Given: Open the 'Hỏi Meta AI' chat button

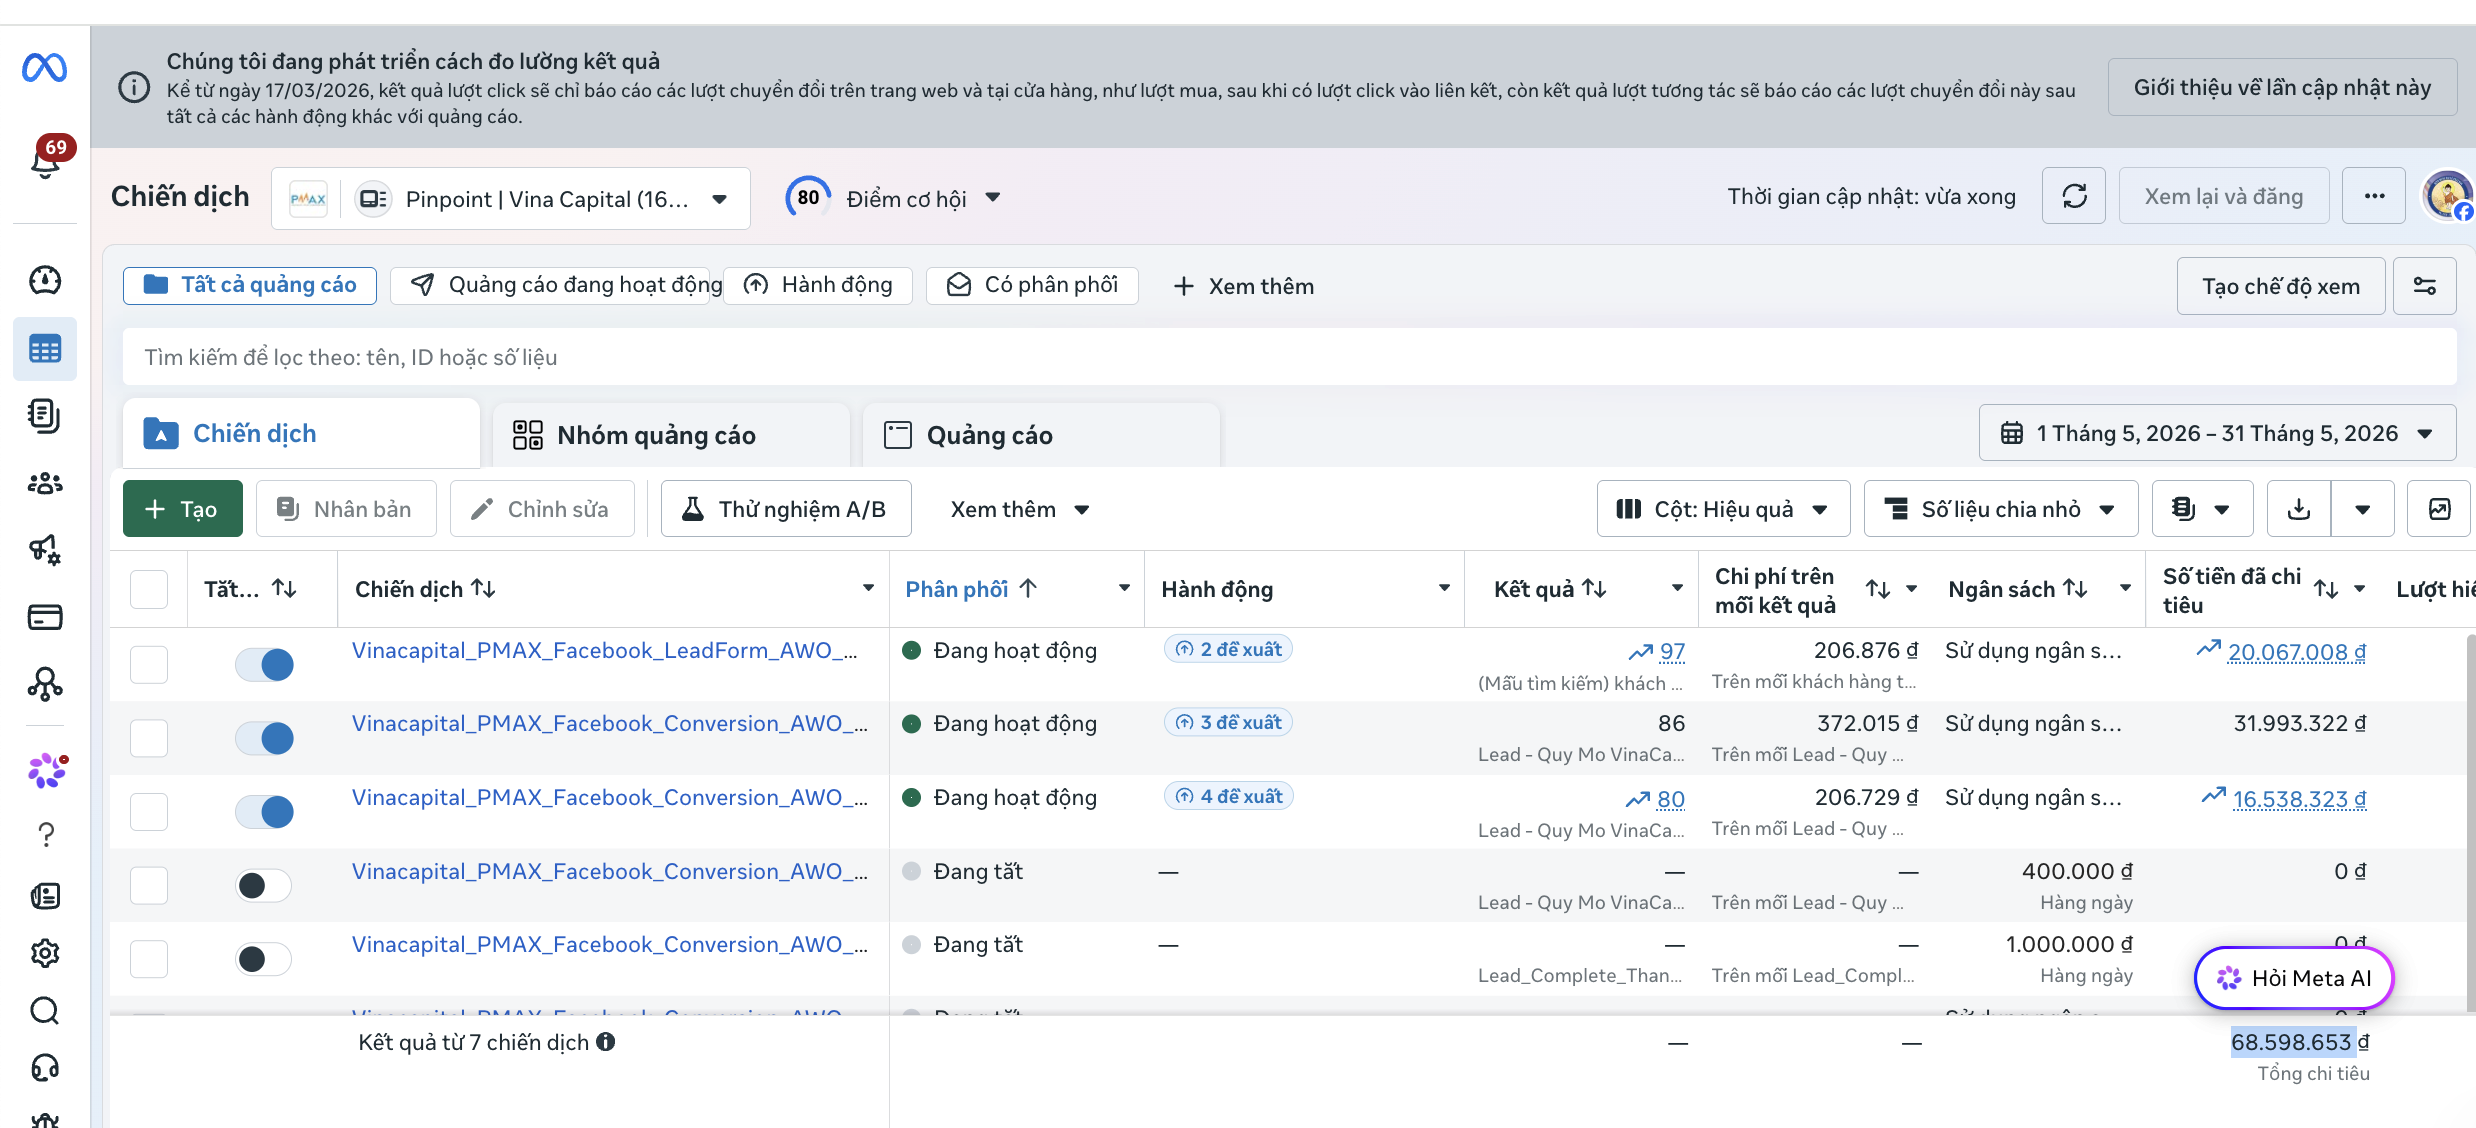Looking at the screenshot, I should pyautogui.click(x=2294, y=978).
